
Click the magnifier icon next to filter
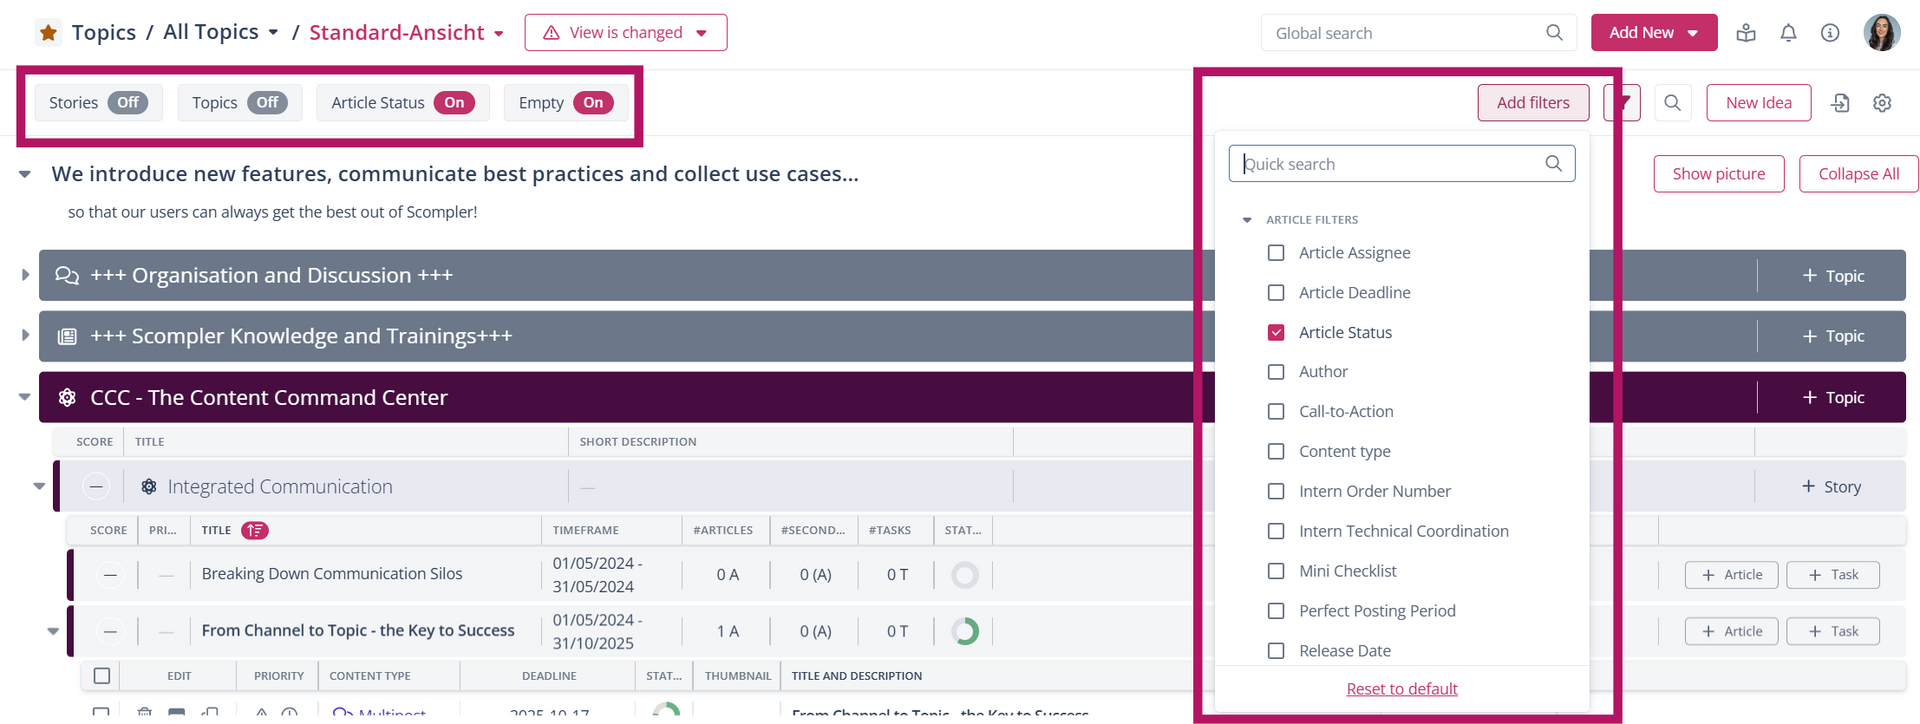tap(1672, 103)
